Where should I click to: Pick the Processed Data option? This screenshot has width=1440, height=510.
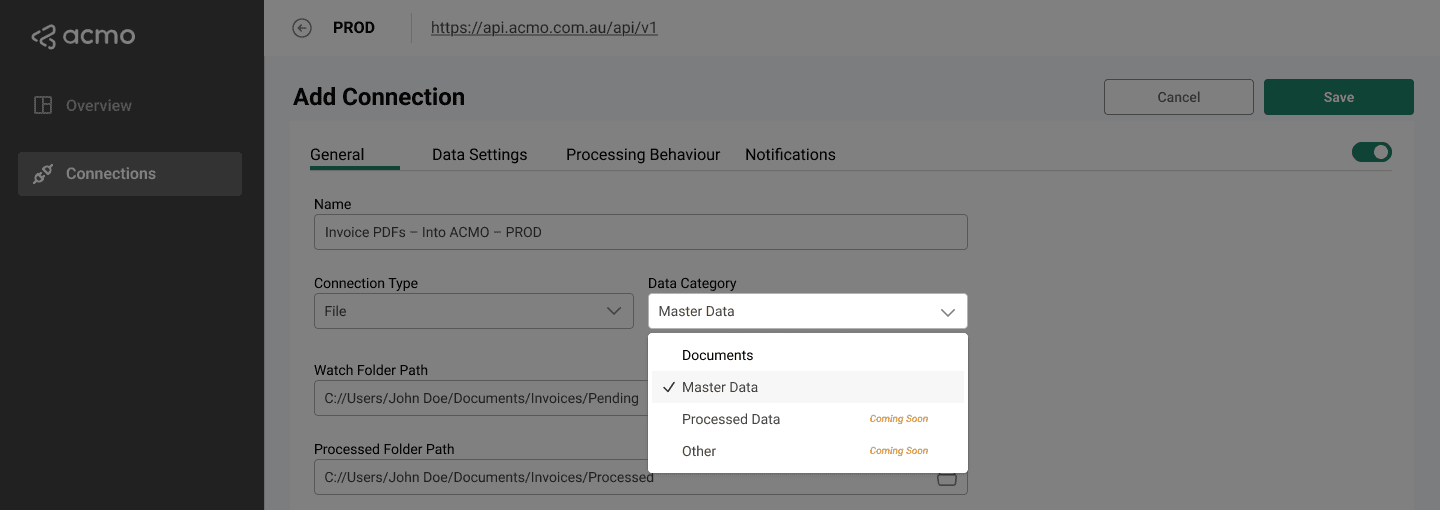coord(808,419)
